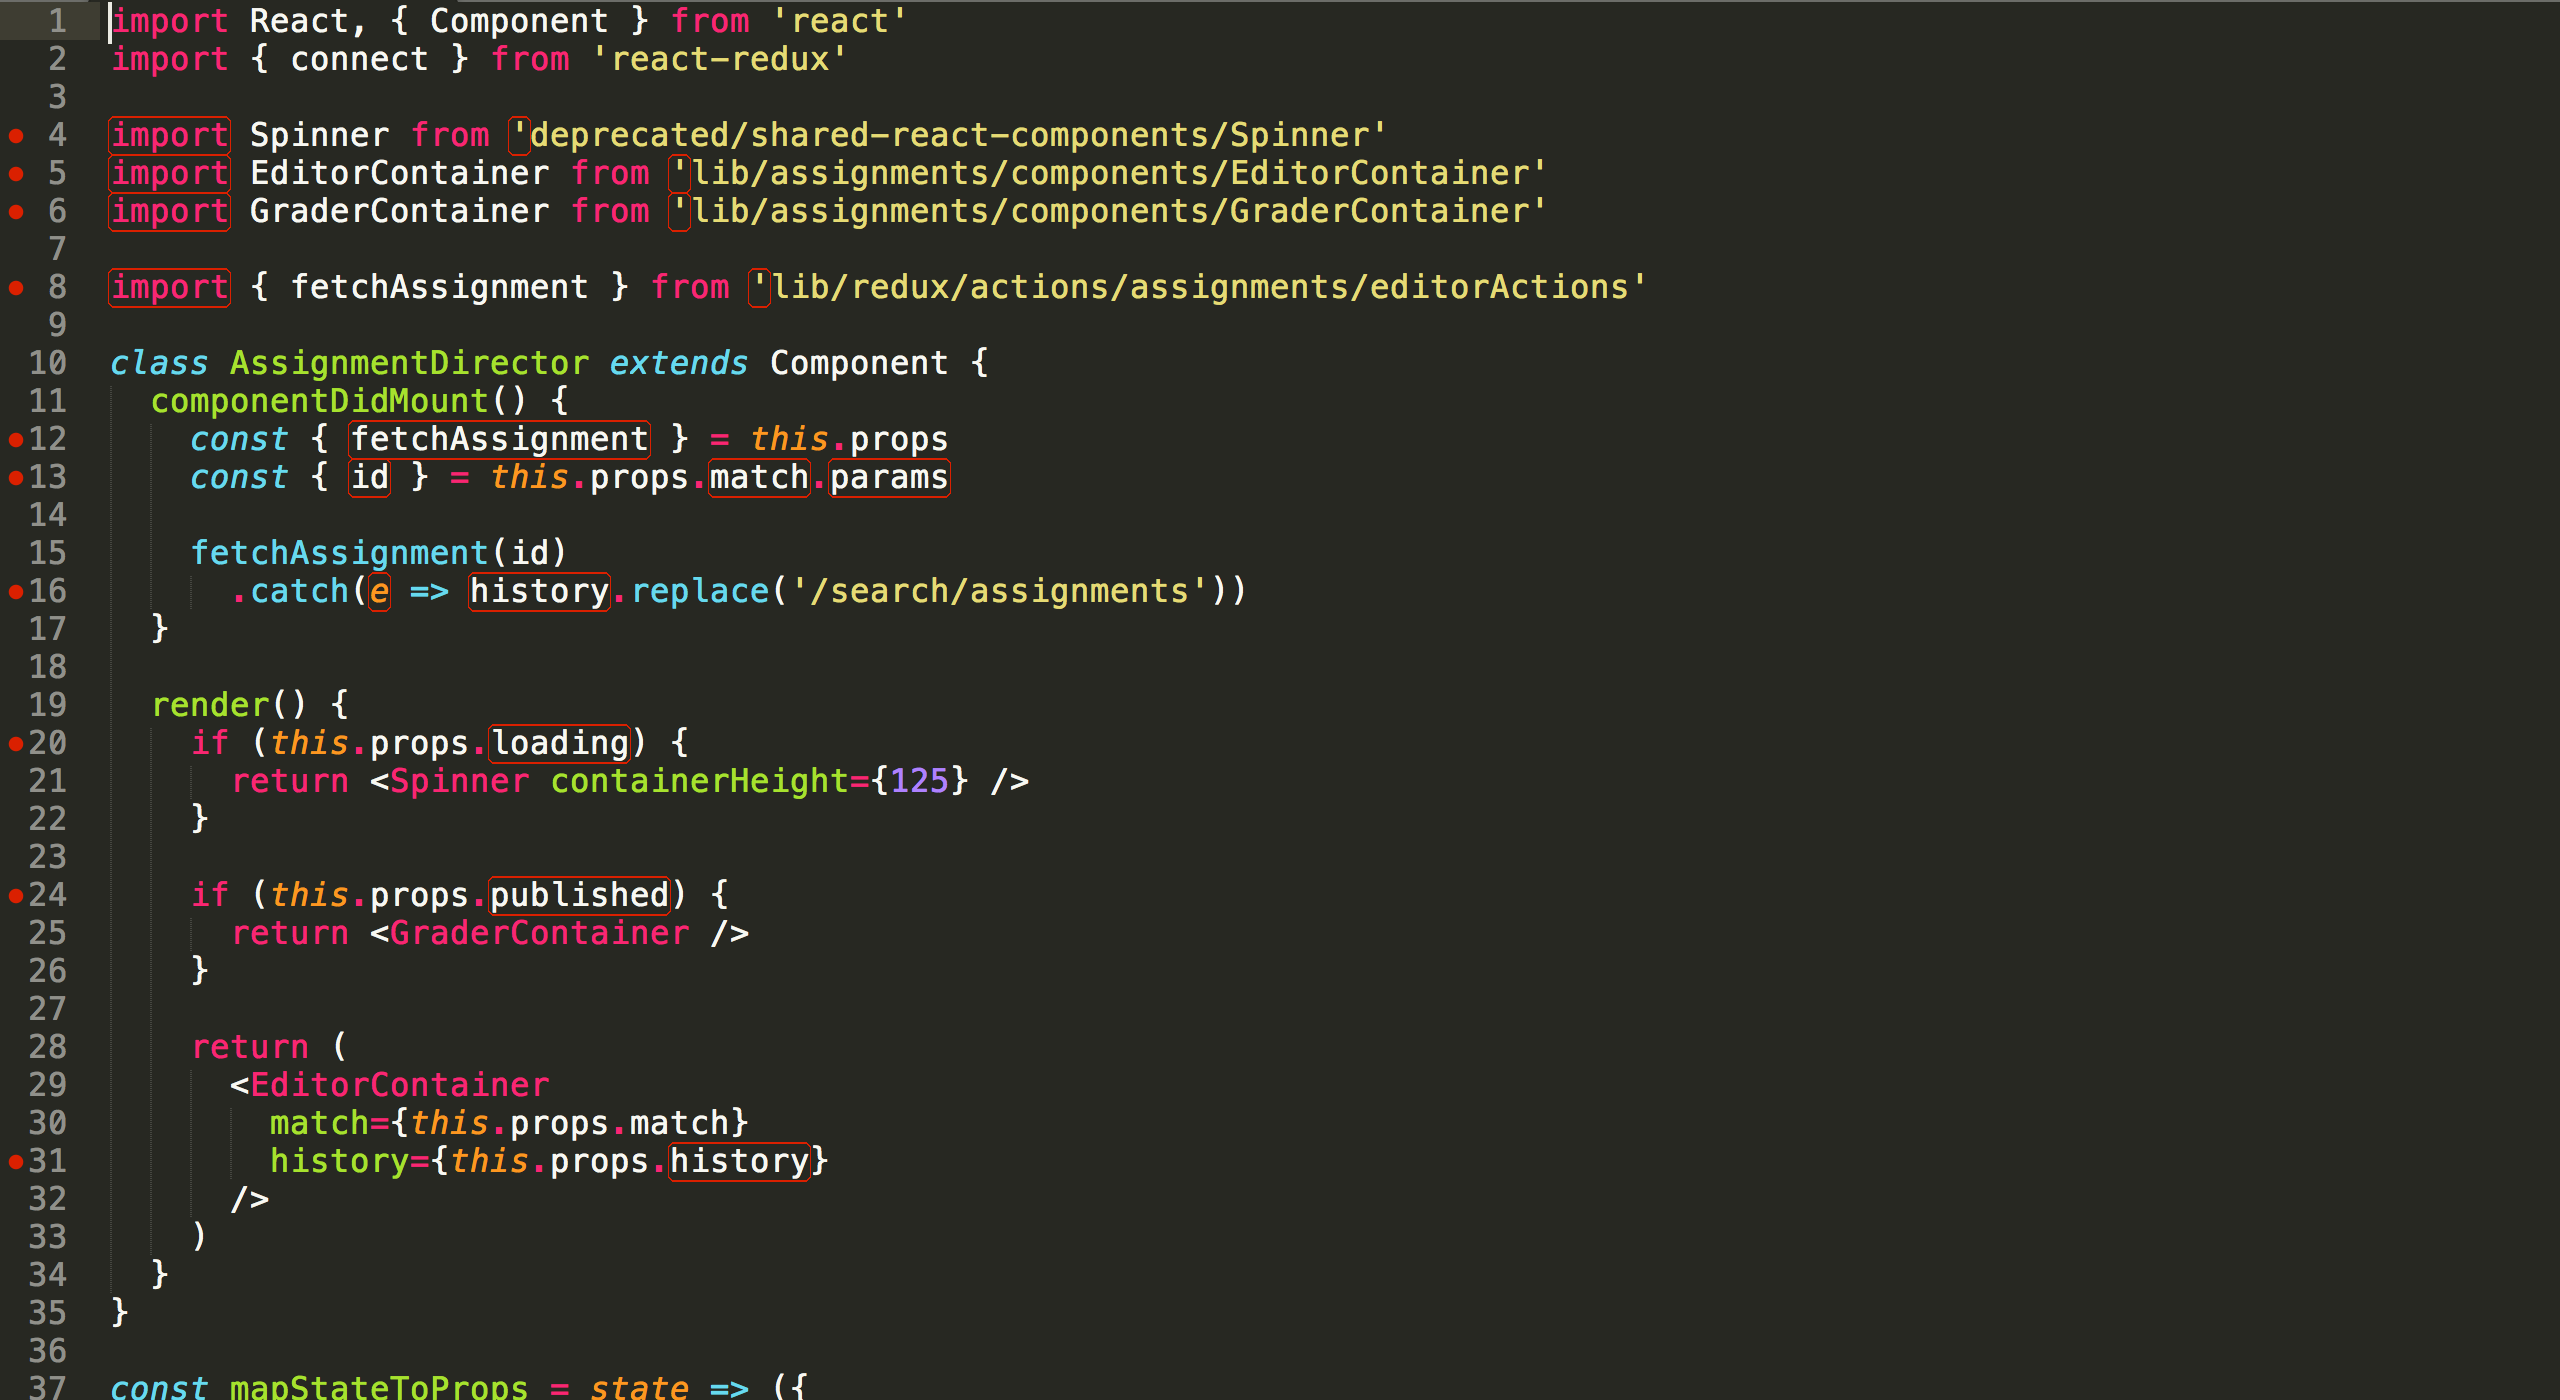
Task: Click the red lint dot beside line 8
Action: point(16,288)
